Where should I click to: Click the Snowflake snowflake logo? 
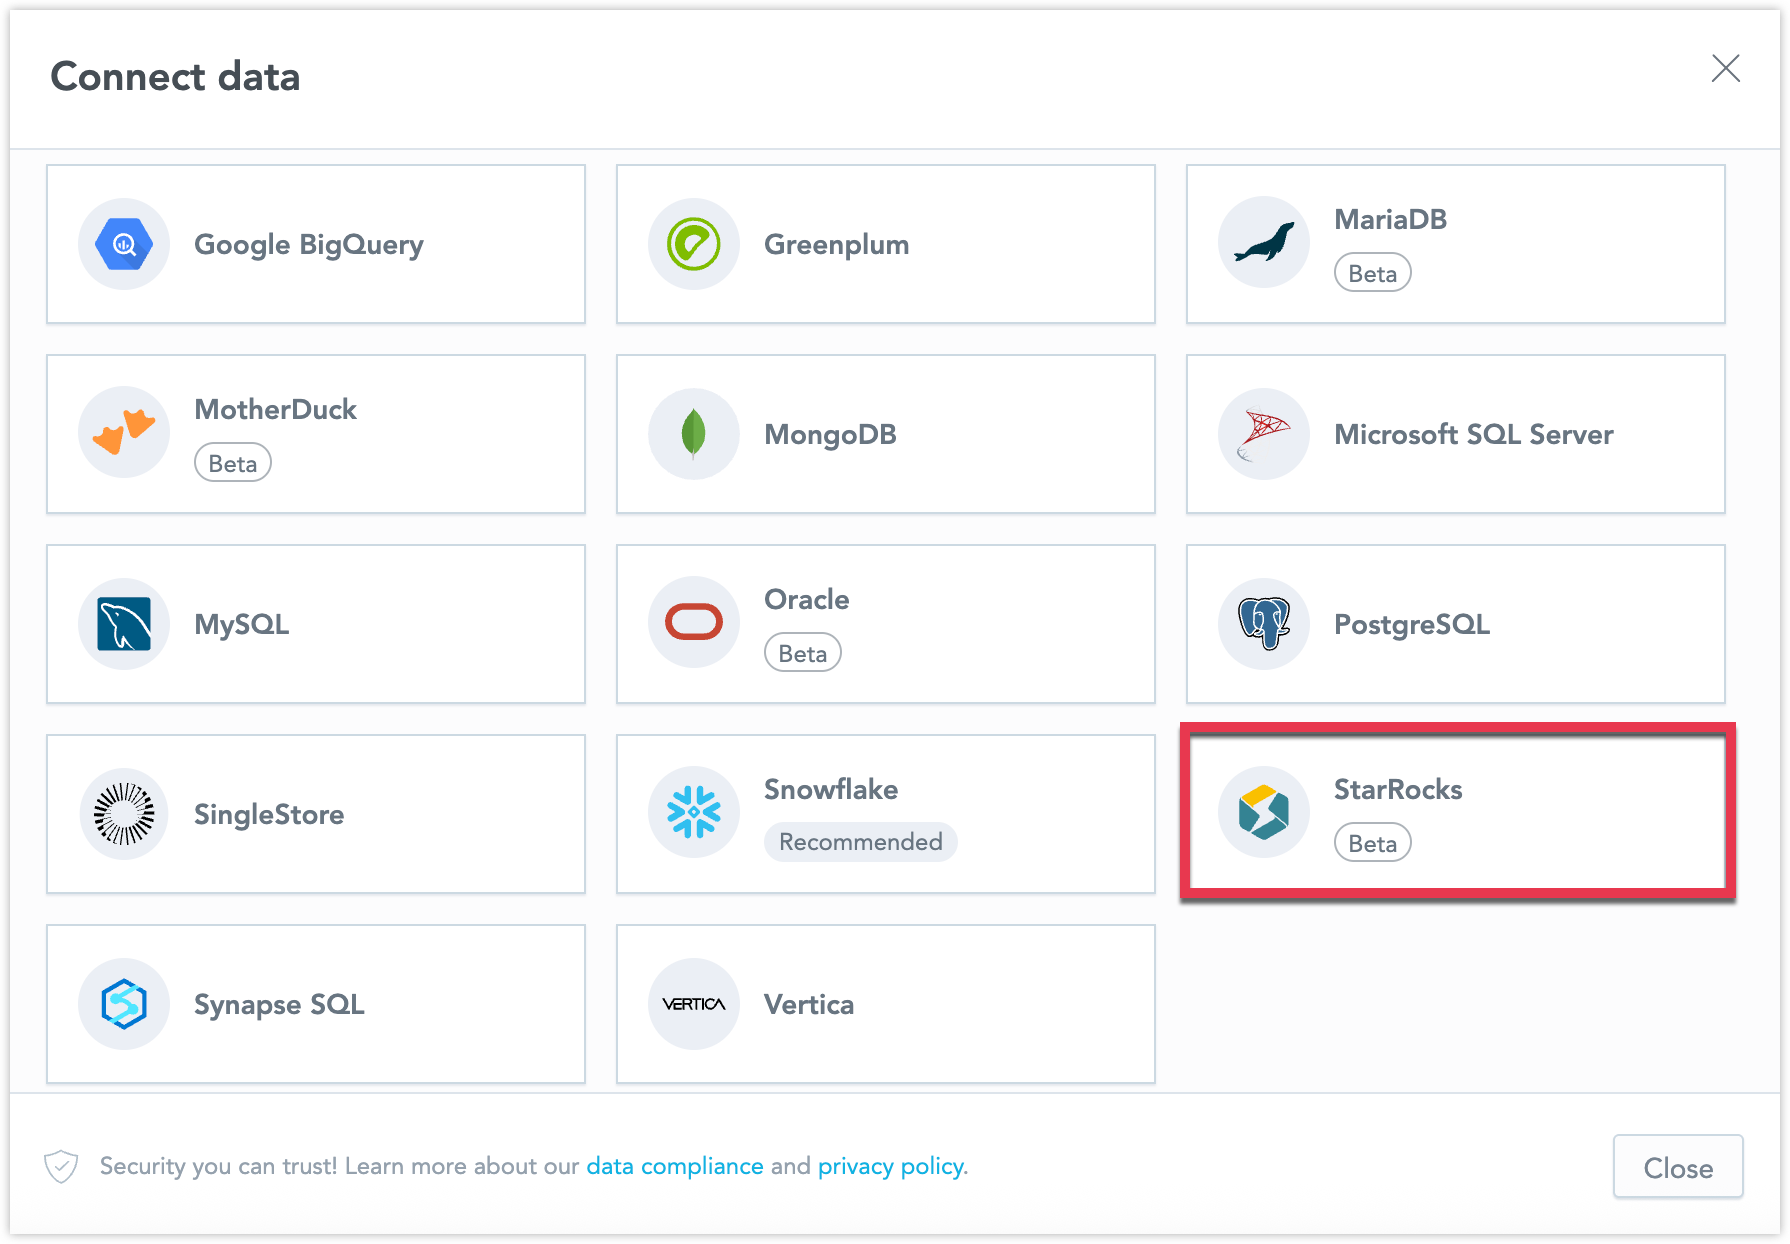coord(694,812)
